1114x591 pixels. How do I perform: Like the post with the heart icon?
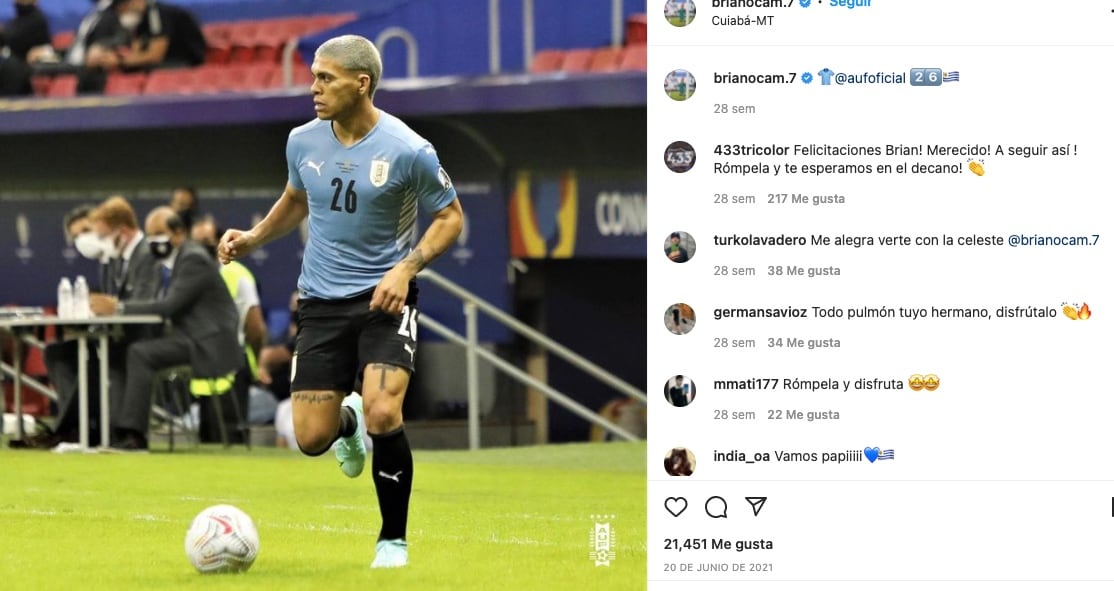point(676,506)
